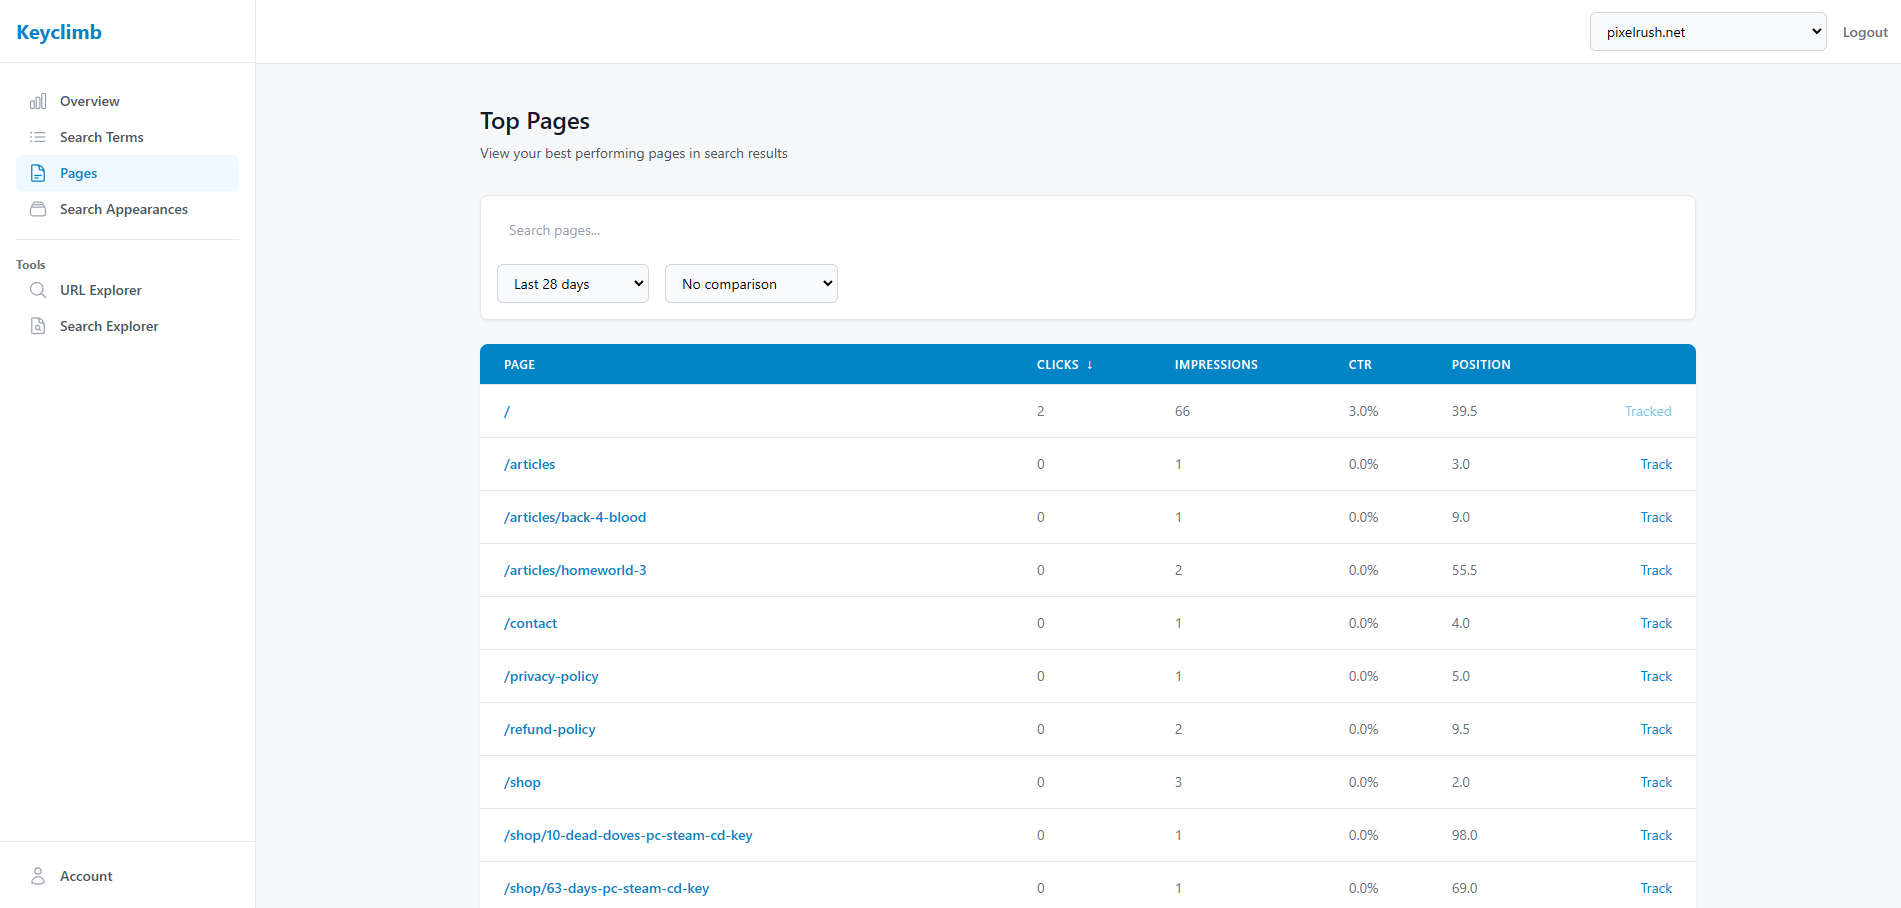Go to Search Terms
The image size is (1901, 908).
(127, 137)
